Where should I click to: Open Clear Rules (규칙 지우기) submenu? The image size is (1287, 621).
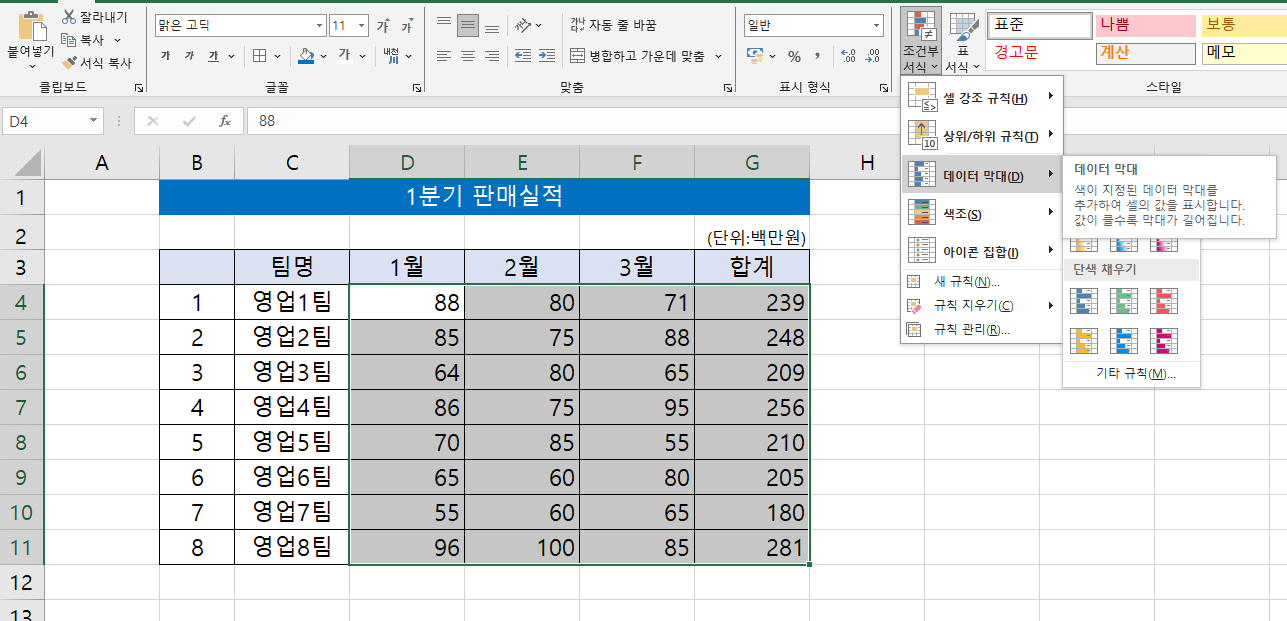pos(982,305)
